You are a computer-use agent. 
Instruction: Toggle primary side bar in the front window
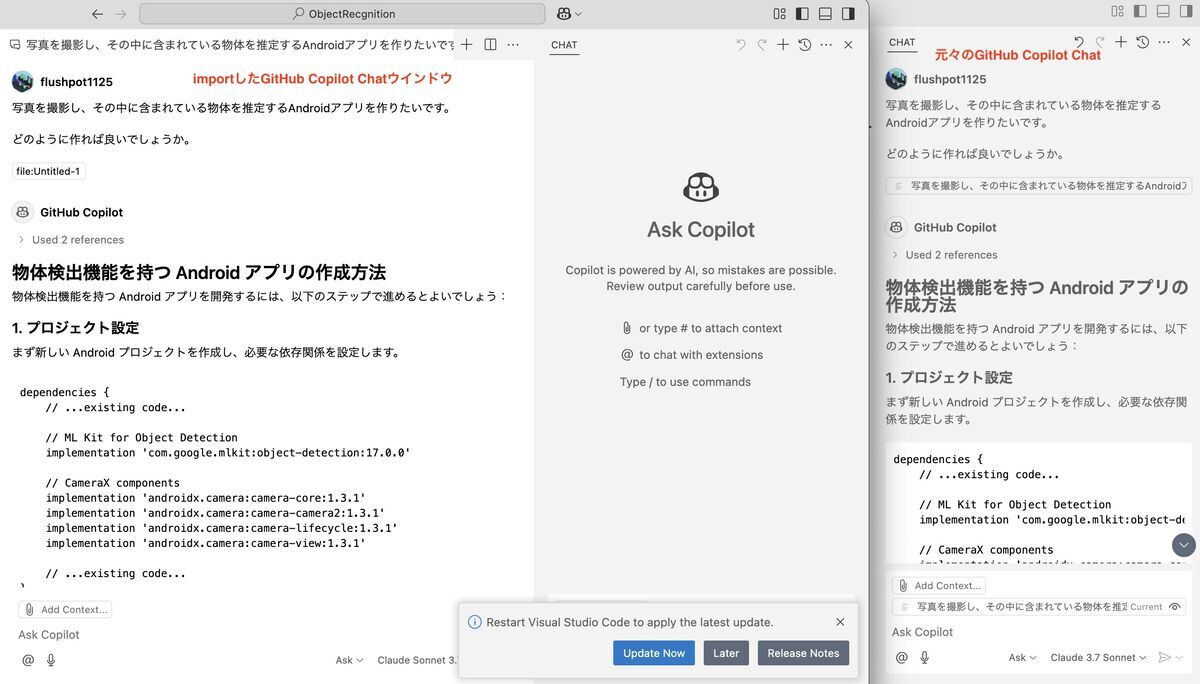click(x=802, y=14)
